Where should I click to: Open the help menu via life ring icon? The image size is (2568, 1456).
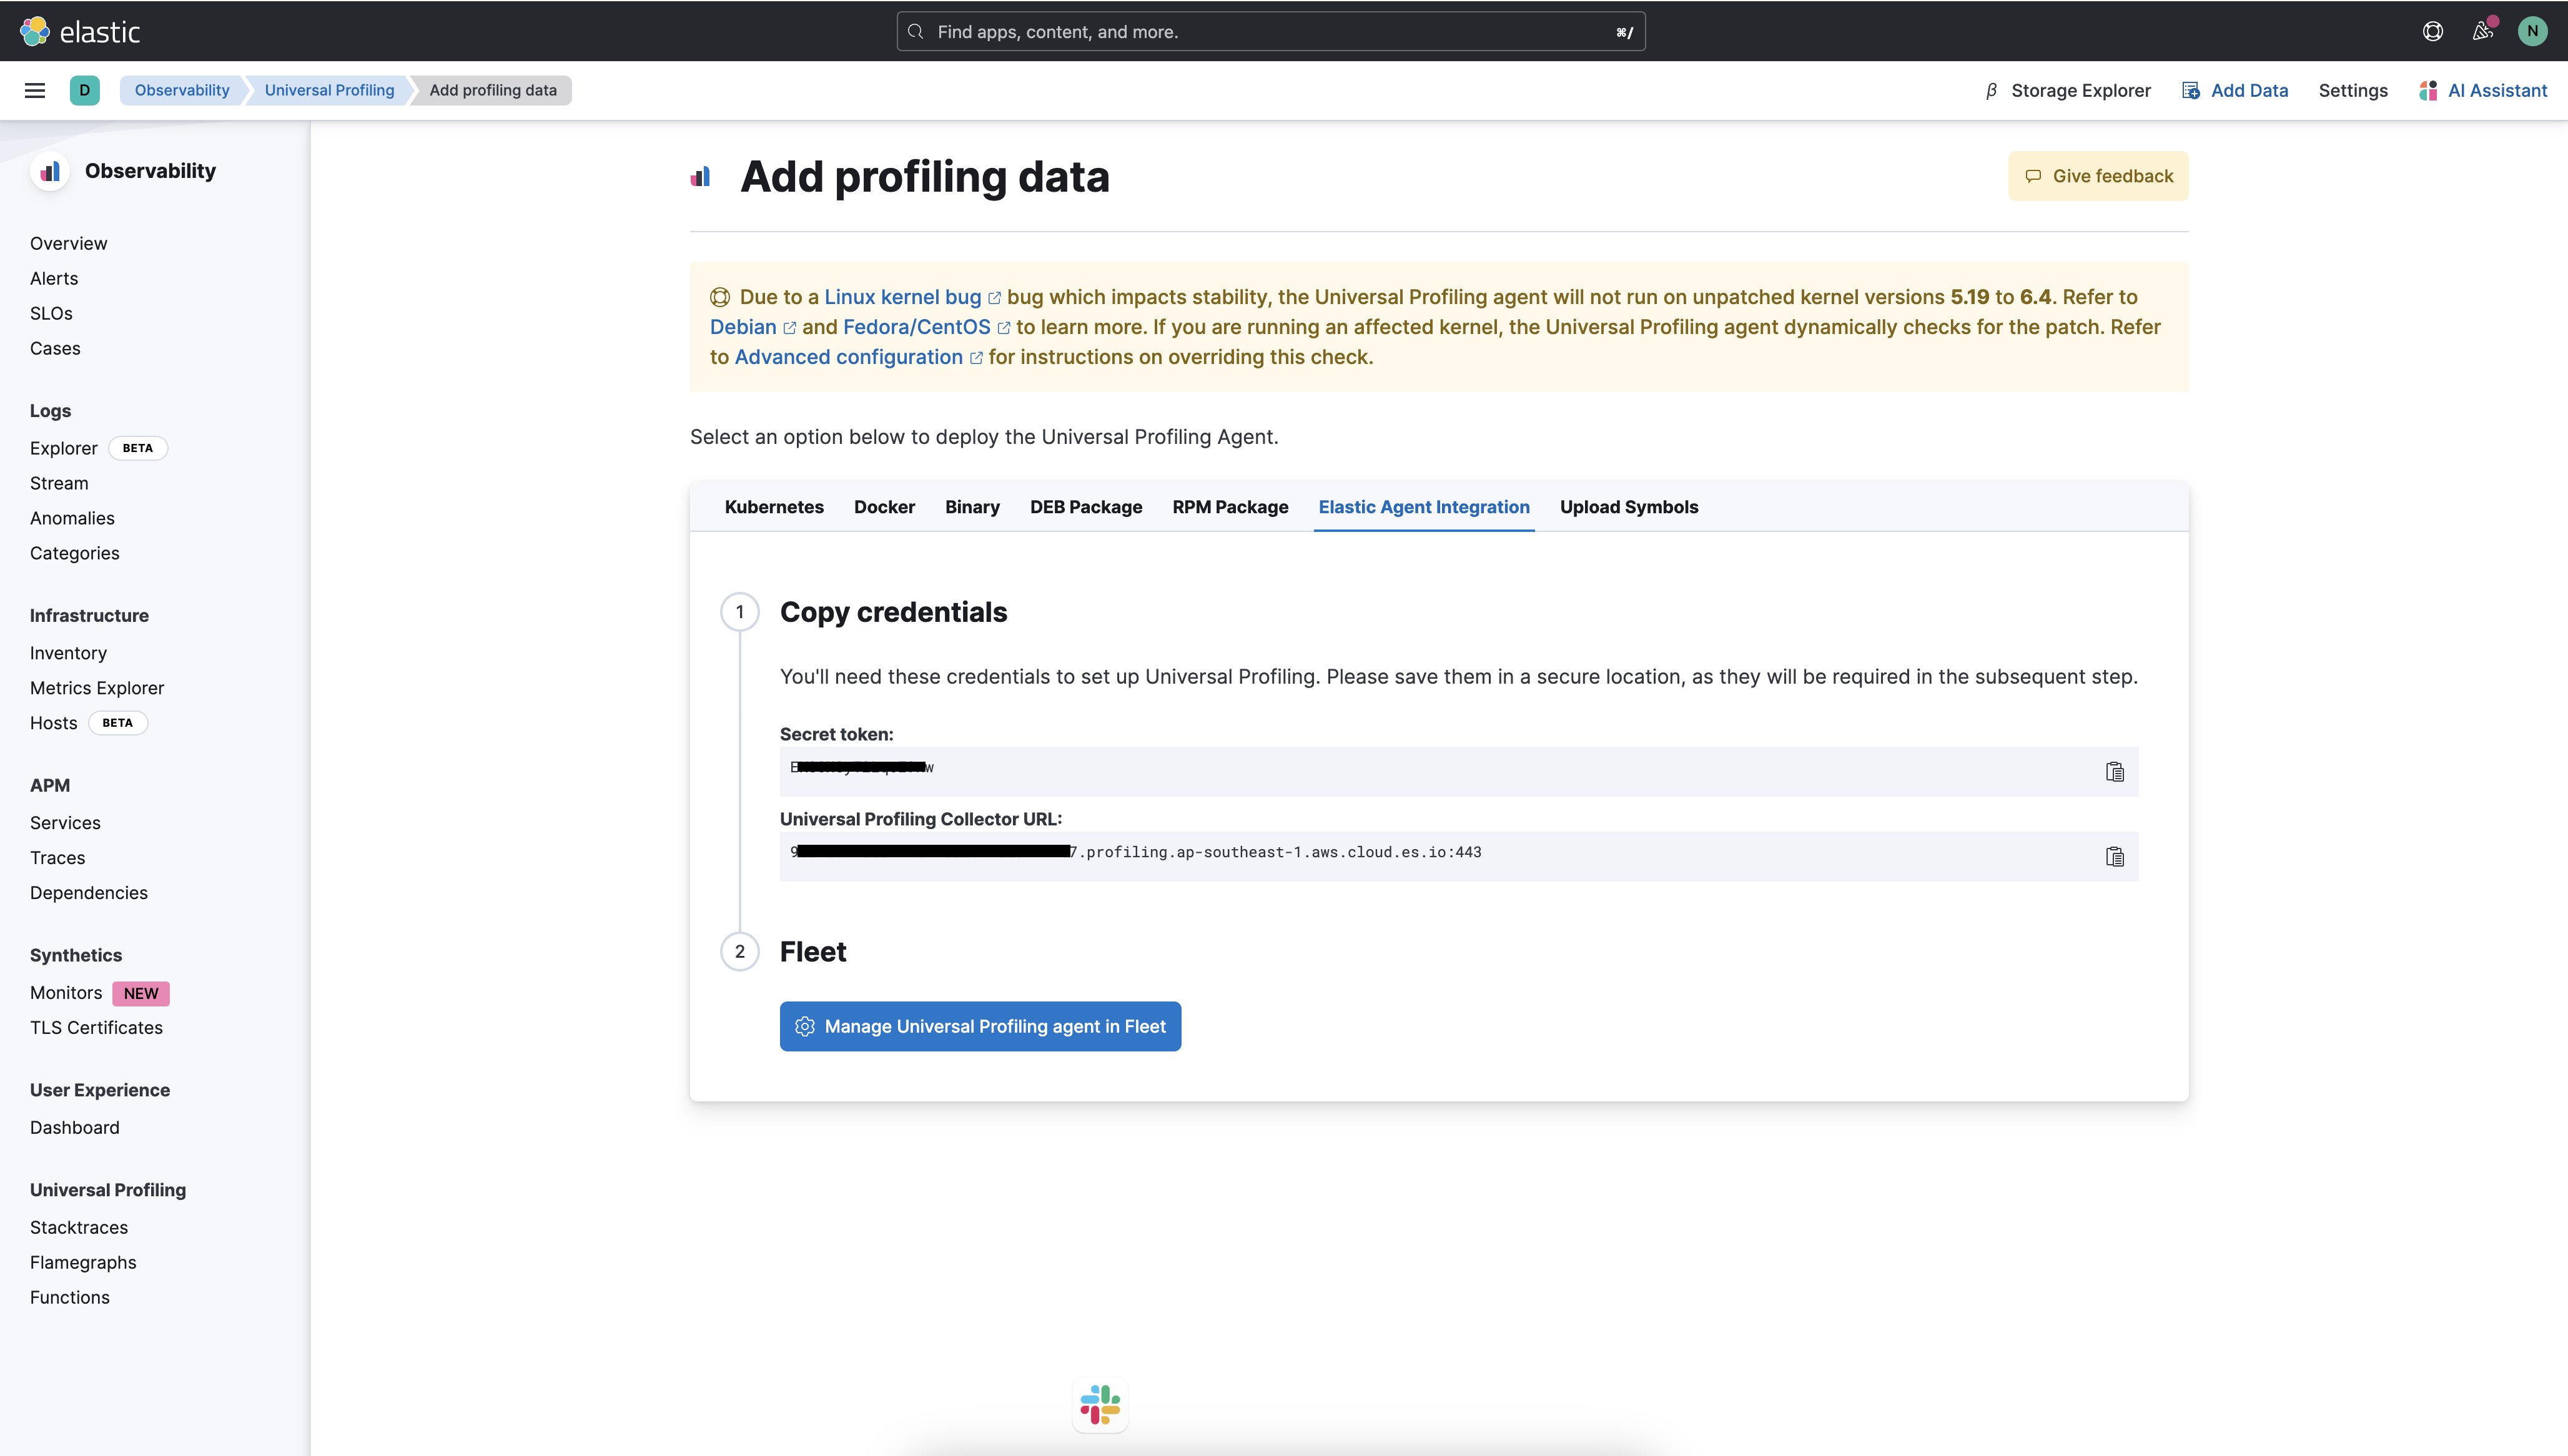click(2432, 31)
